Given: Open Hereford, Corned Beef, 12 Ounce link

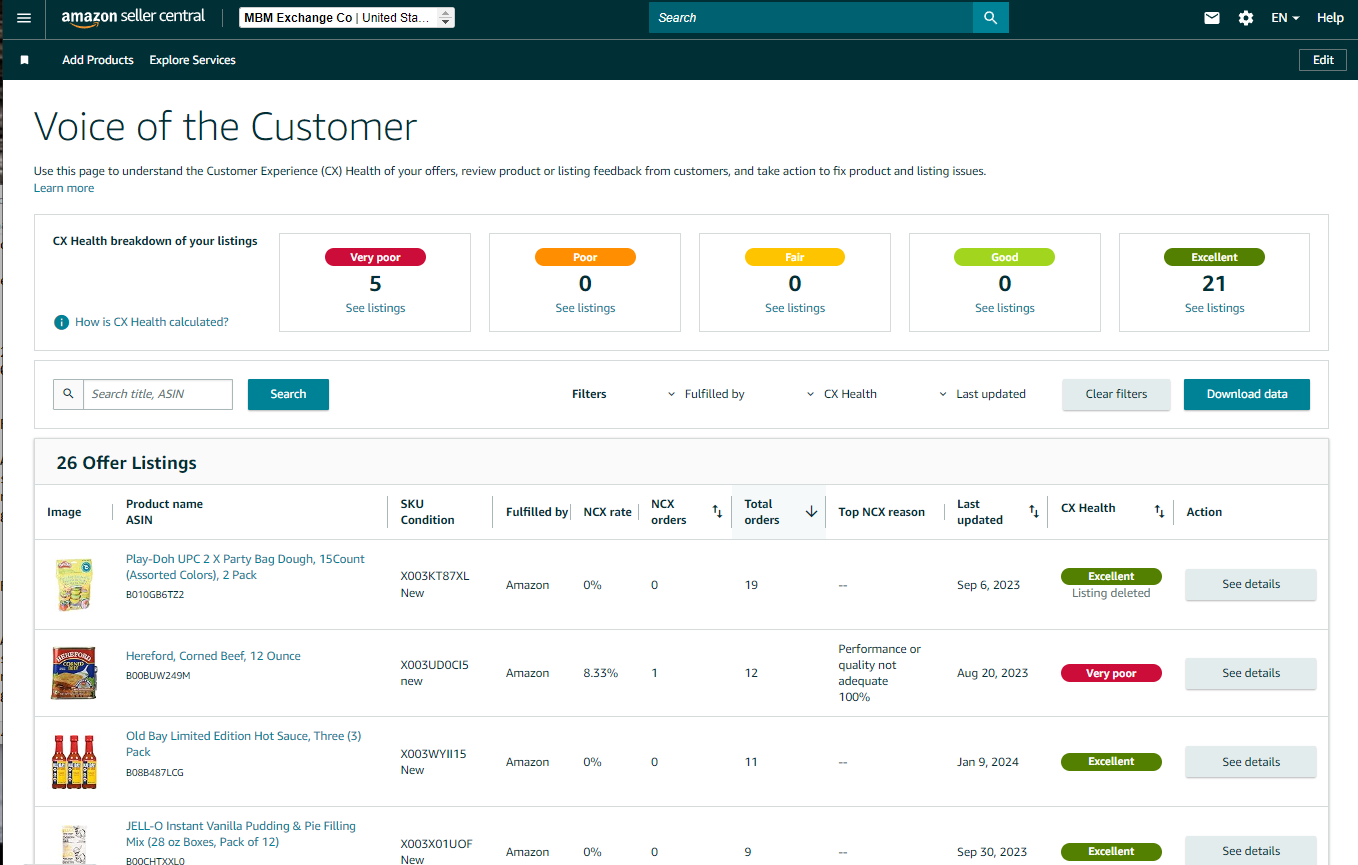Looking at the screenshot, I should coord(213,656).
